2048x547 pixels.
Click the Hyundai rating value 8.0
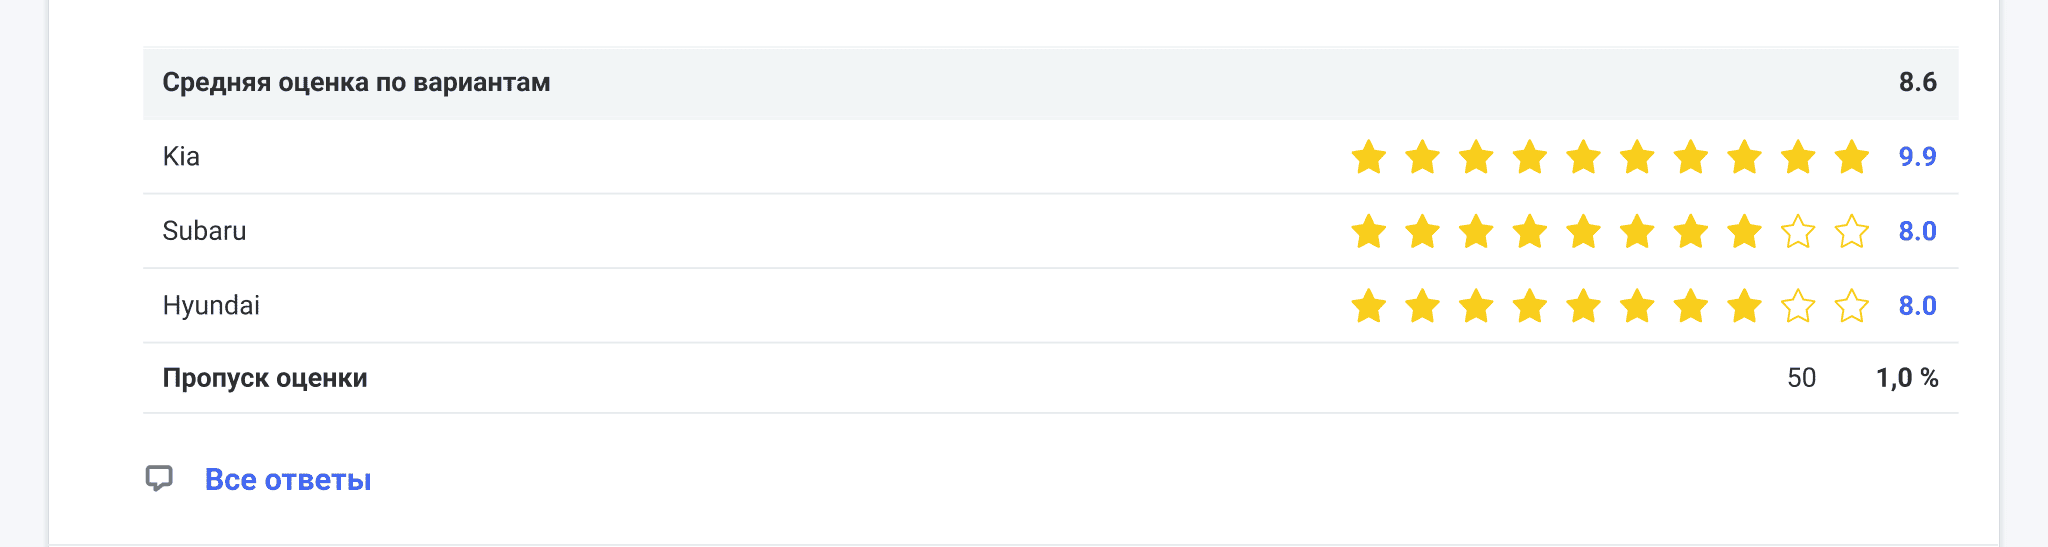1917,306
